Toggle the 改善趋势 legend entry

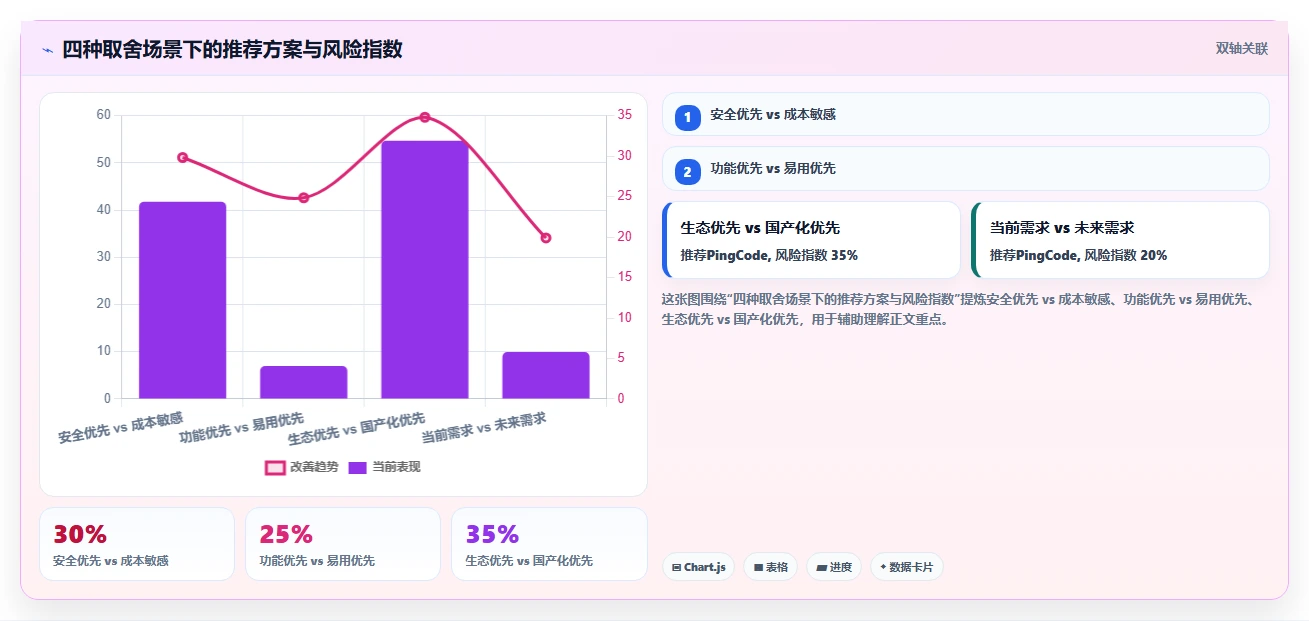tap(301, 467)
